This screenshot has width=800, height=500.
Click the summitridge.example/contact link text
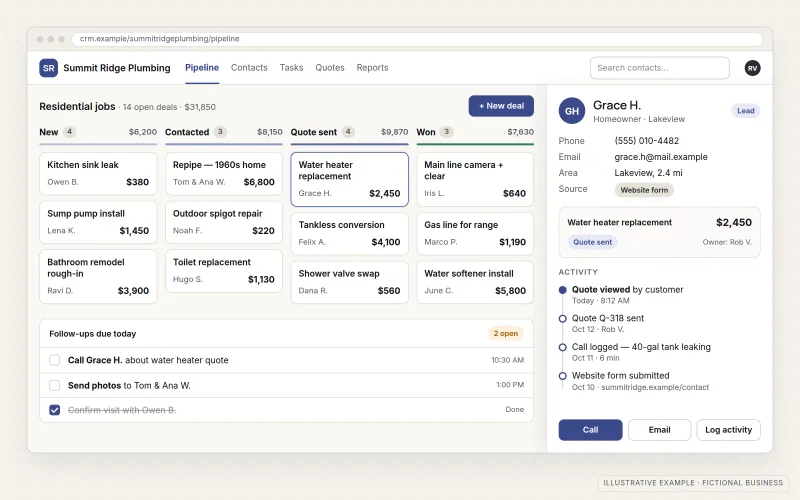[655, 387]
